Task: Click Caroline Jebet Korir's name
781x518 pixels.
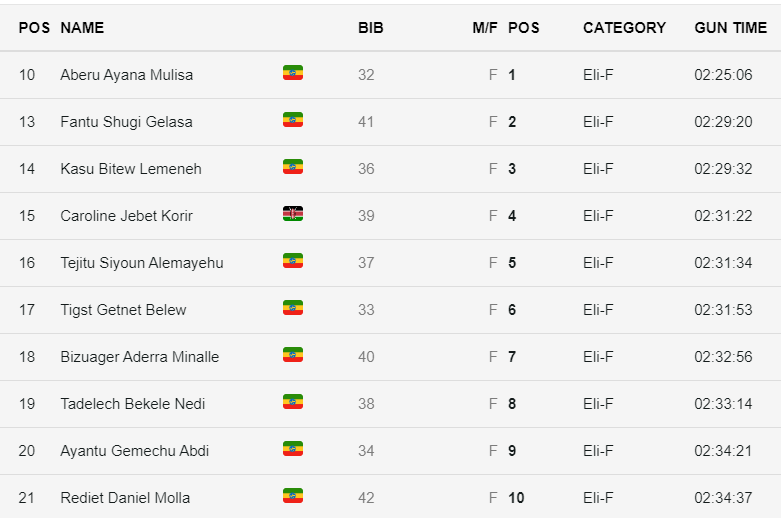Action: [x=127, y=216]
